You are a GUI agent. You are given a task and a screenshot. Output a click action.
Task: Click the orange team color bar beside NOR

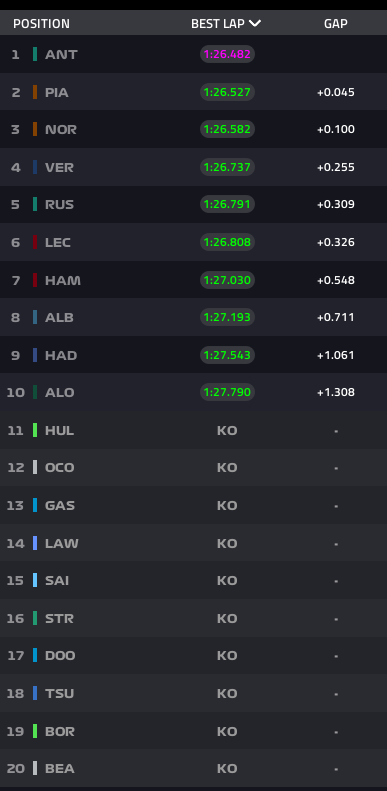pyautogui.click(x=35, y=129)
